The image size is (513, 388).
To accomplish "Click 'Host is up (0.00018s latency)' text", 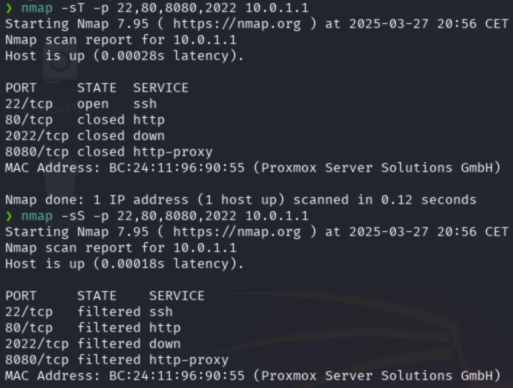I will [x=124, y=264].
